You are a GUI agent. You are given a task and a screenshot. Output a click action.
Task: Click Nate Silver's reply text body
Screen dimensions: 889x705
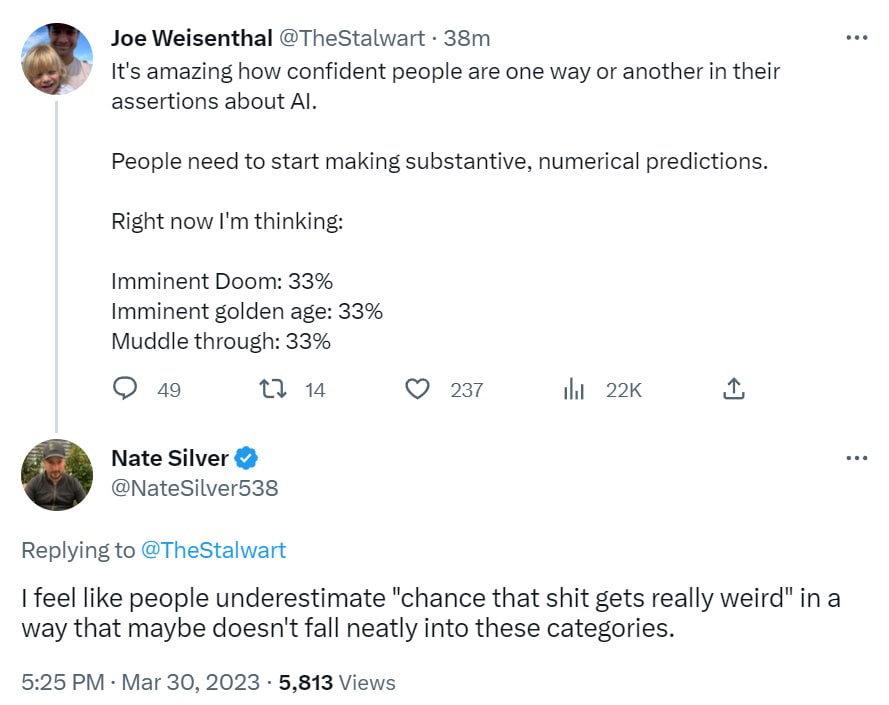pos(430,615)
